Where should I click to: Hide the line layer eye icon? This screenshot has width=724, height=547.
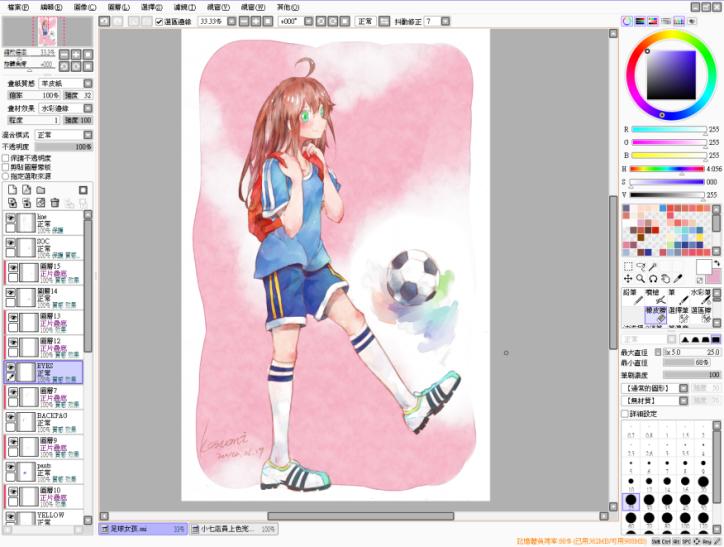pos(10,218)
